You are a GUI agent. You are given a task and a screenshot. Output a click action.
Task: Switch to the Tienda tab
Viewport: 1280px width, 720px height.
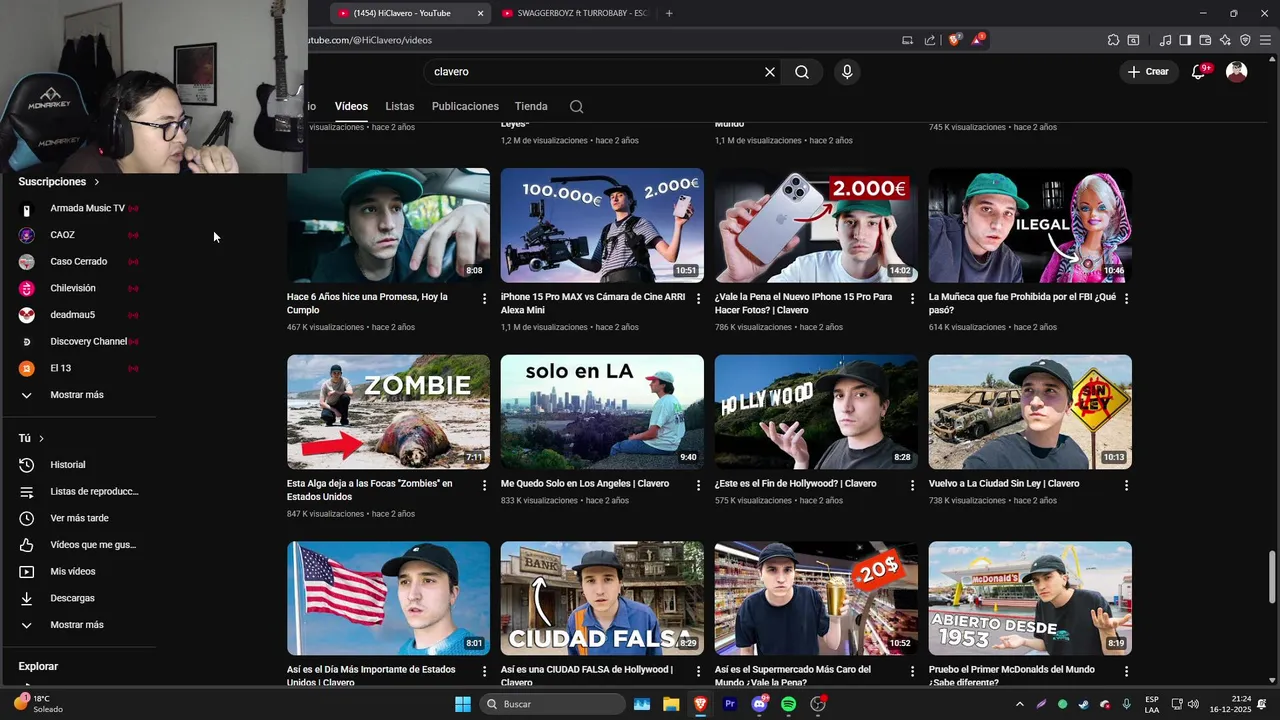point(531,106)
